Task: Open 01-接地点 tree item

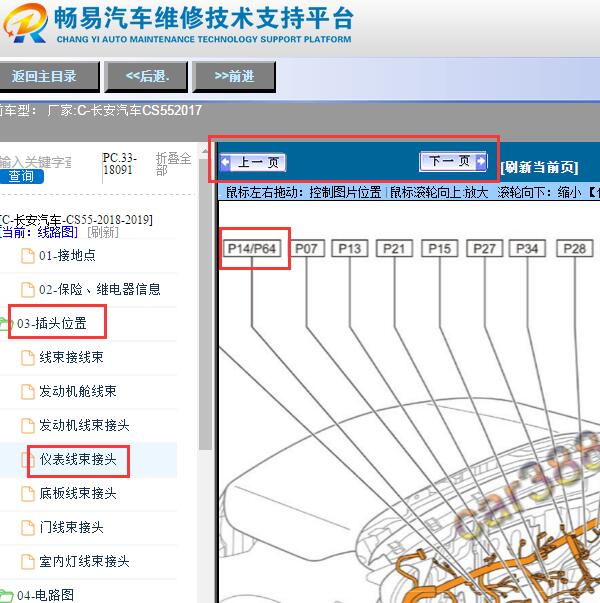Action: click(67, 255)
